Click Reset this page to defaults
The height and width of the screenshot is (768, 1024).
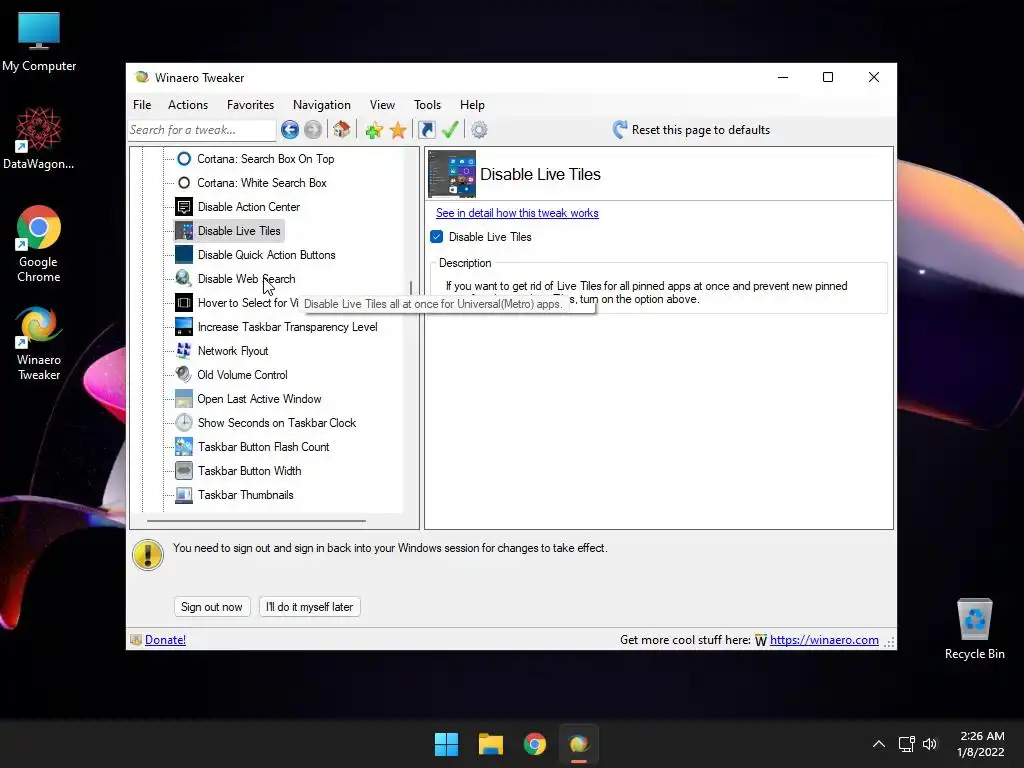(x=691, y=130)
